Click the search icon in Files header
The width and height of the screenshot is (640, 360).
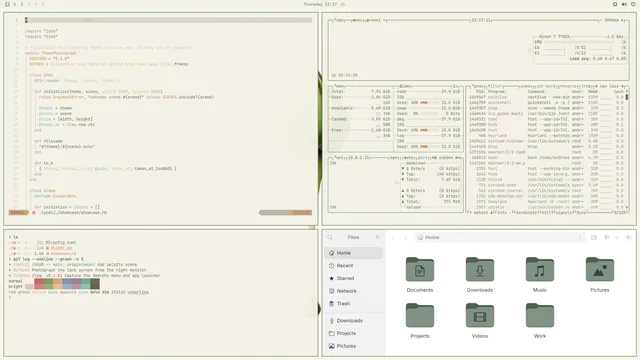coord(330,237)
